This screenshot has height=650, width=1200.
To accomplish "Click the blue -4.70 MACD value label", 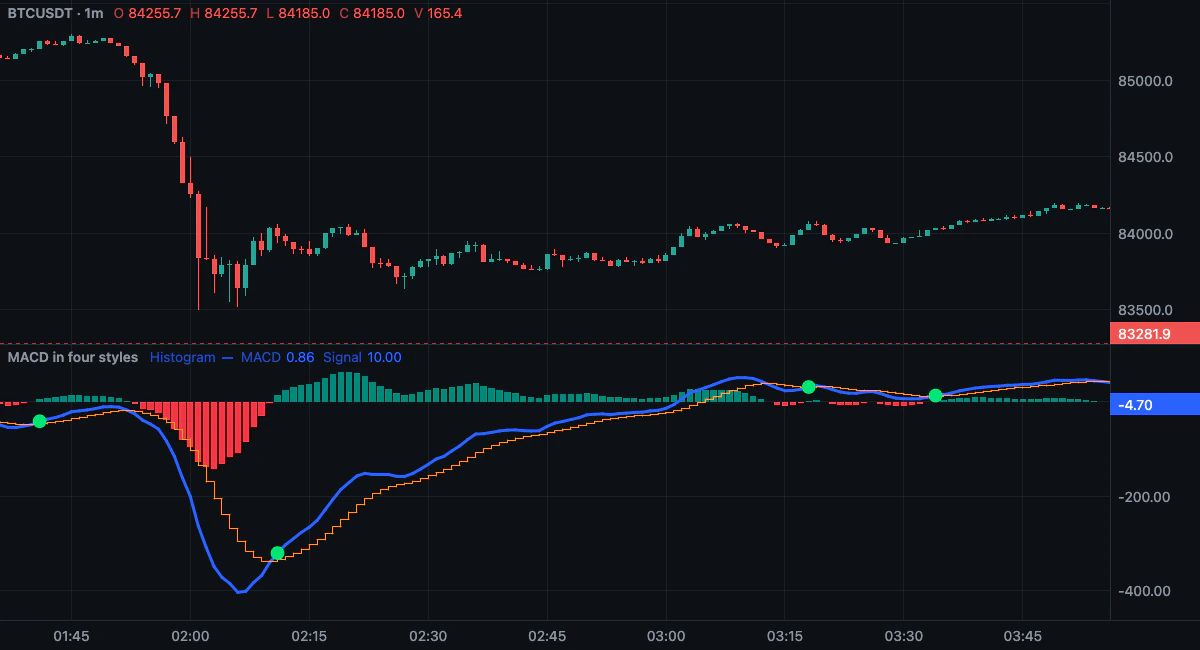I will pyautogui.click(x=1155, y=405).
